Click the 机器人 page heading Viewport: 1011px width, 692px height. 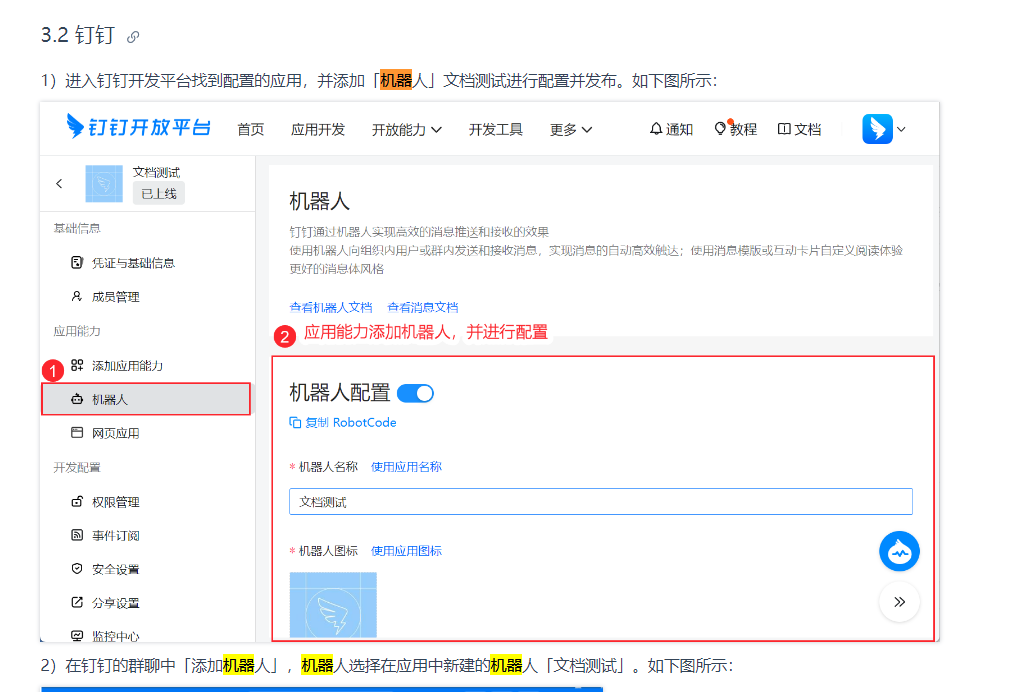[x=319, y=201]
